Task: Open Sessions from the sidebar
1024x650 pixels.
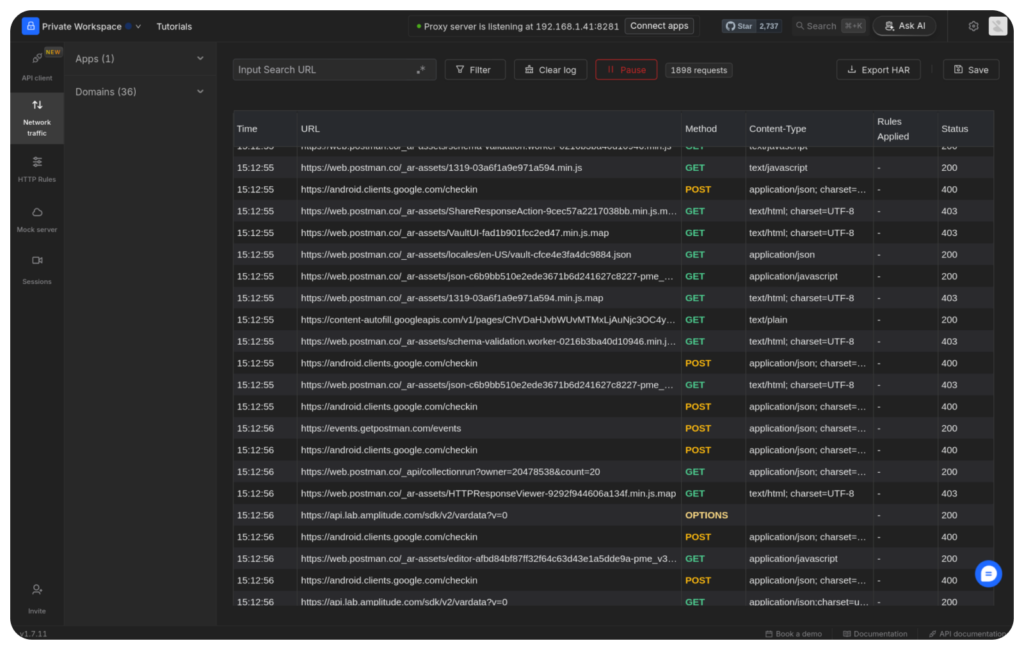Action: pos(37,269)
